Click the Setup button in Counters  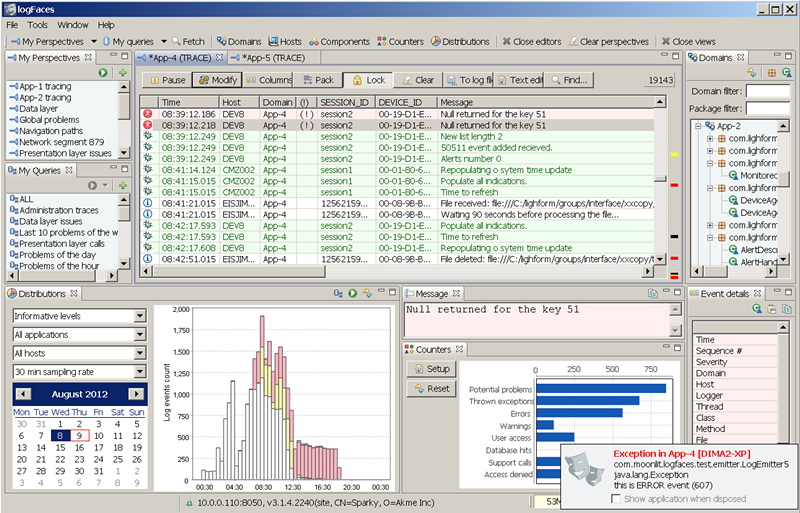[x=432, y=368]
